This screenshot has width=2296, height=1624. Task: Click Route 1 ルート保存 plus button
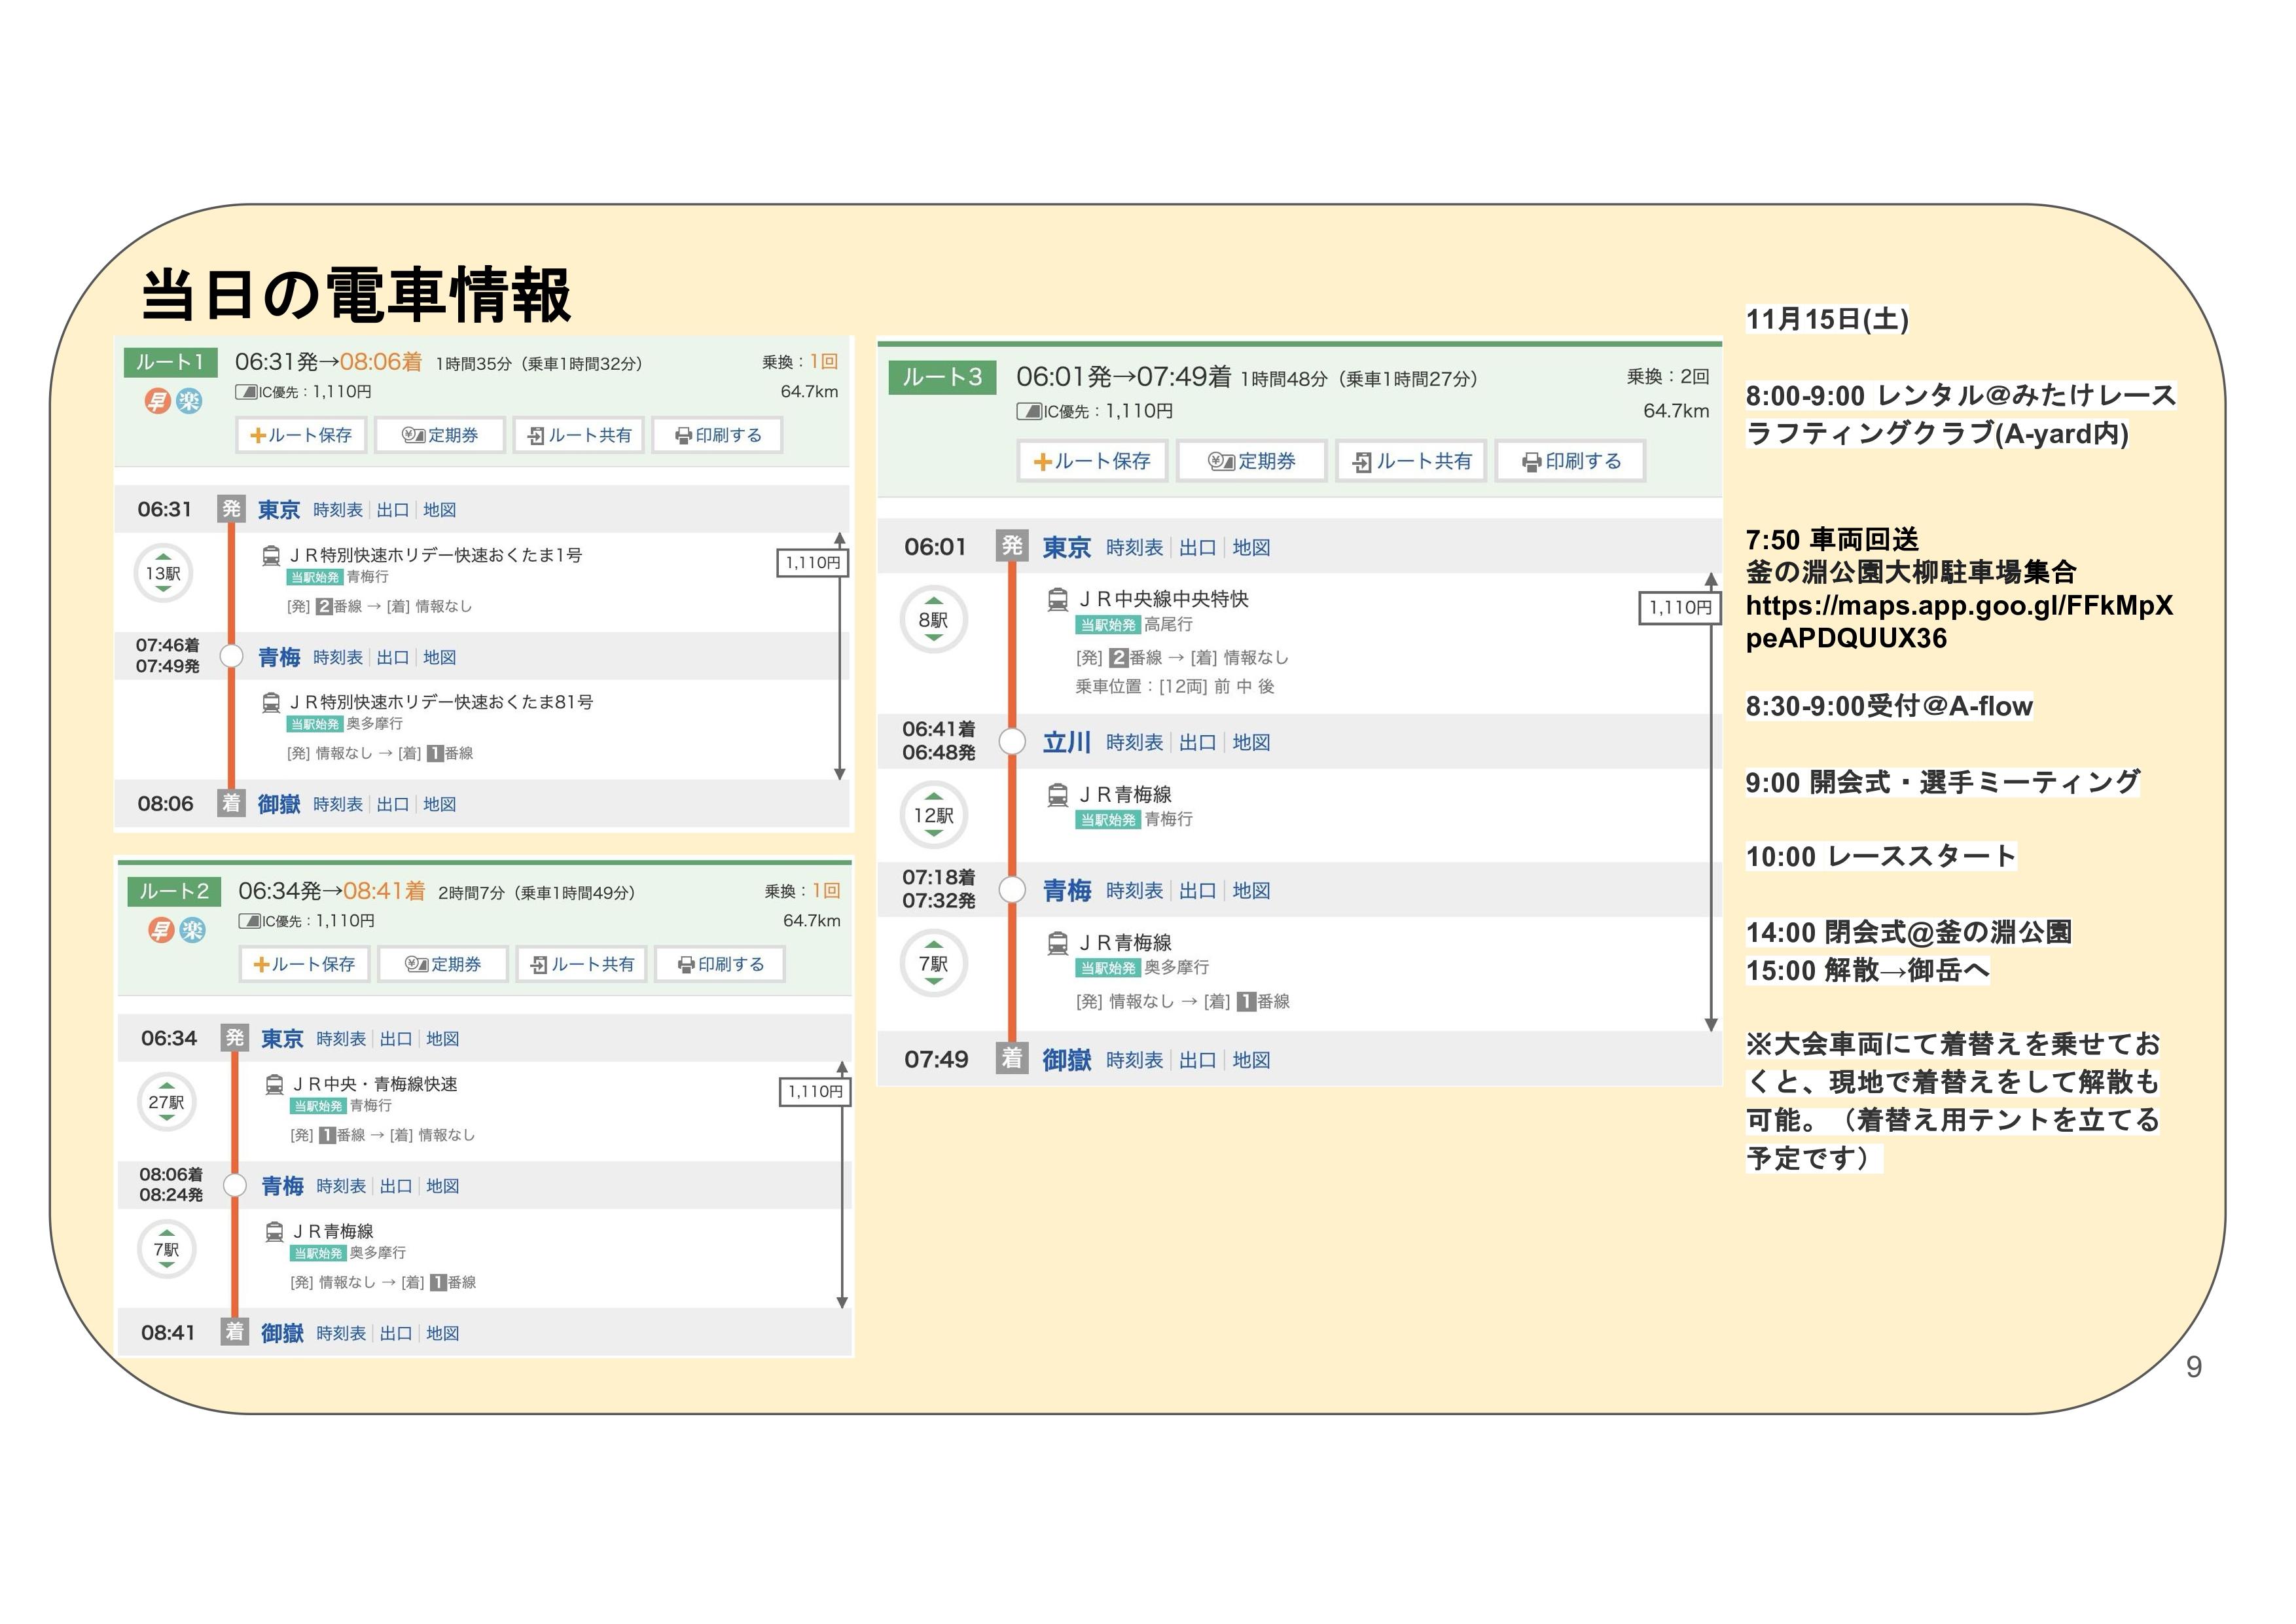tap(301, 435)
